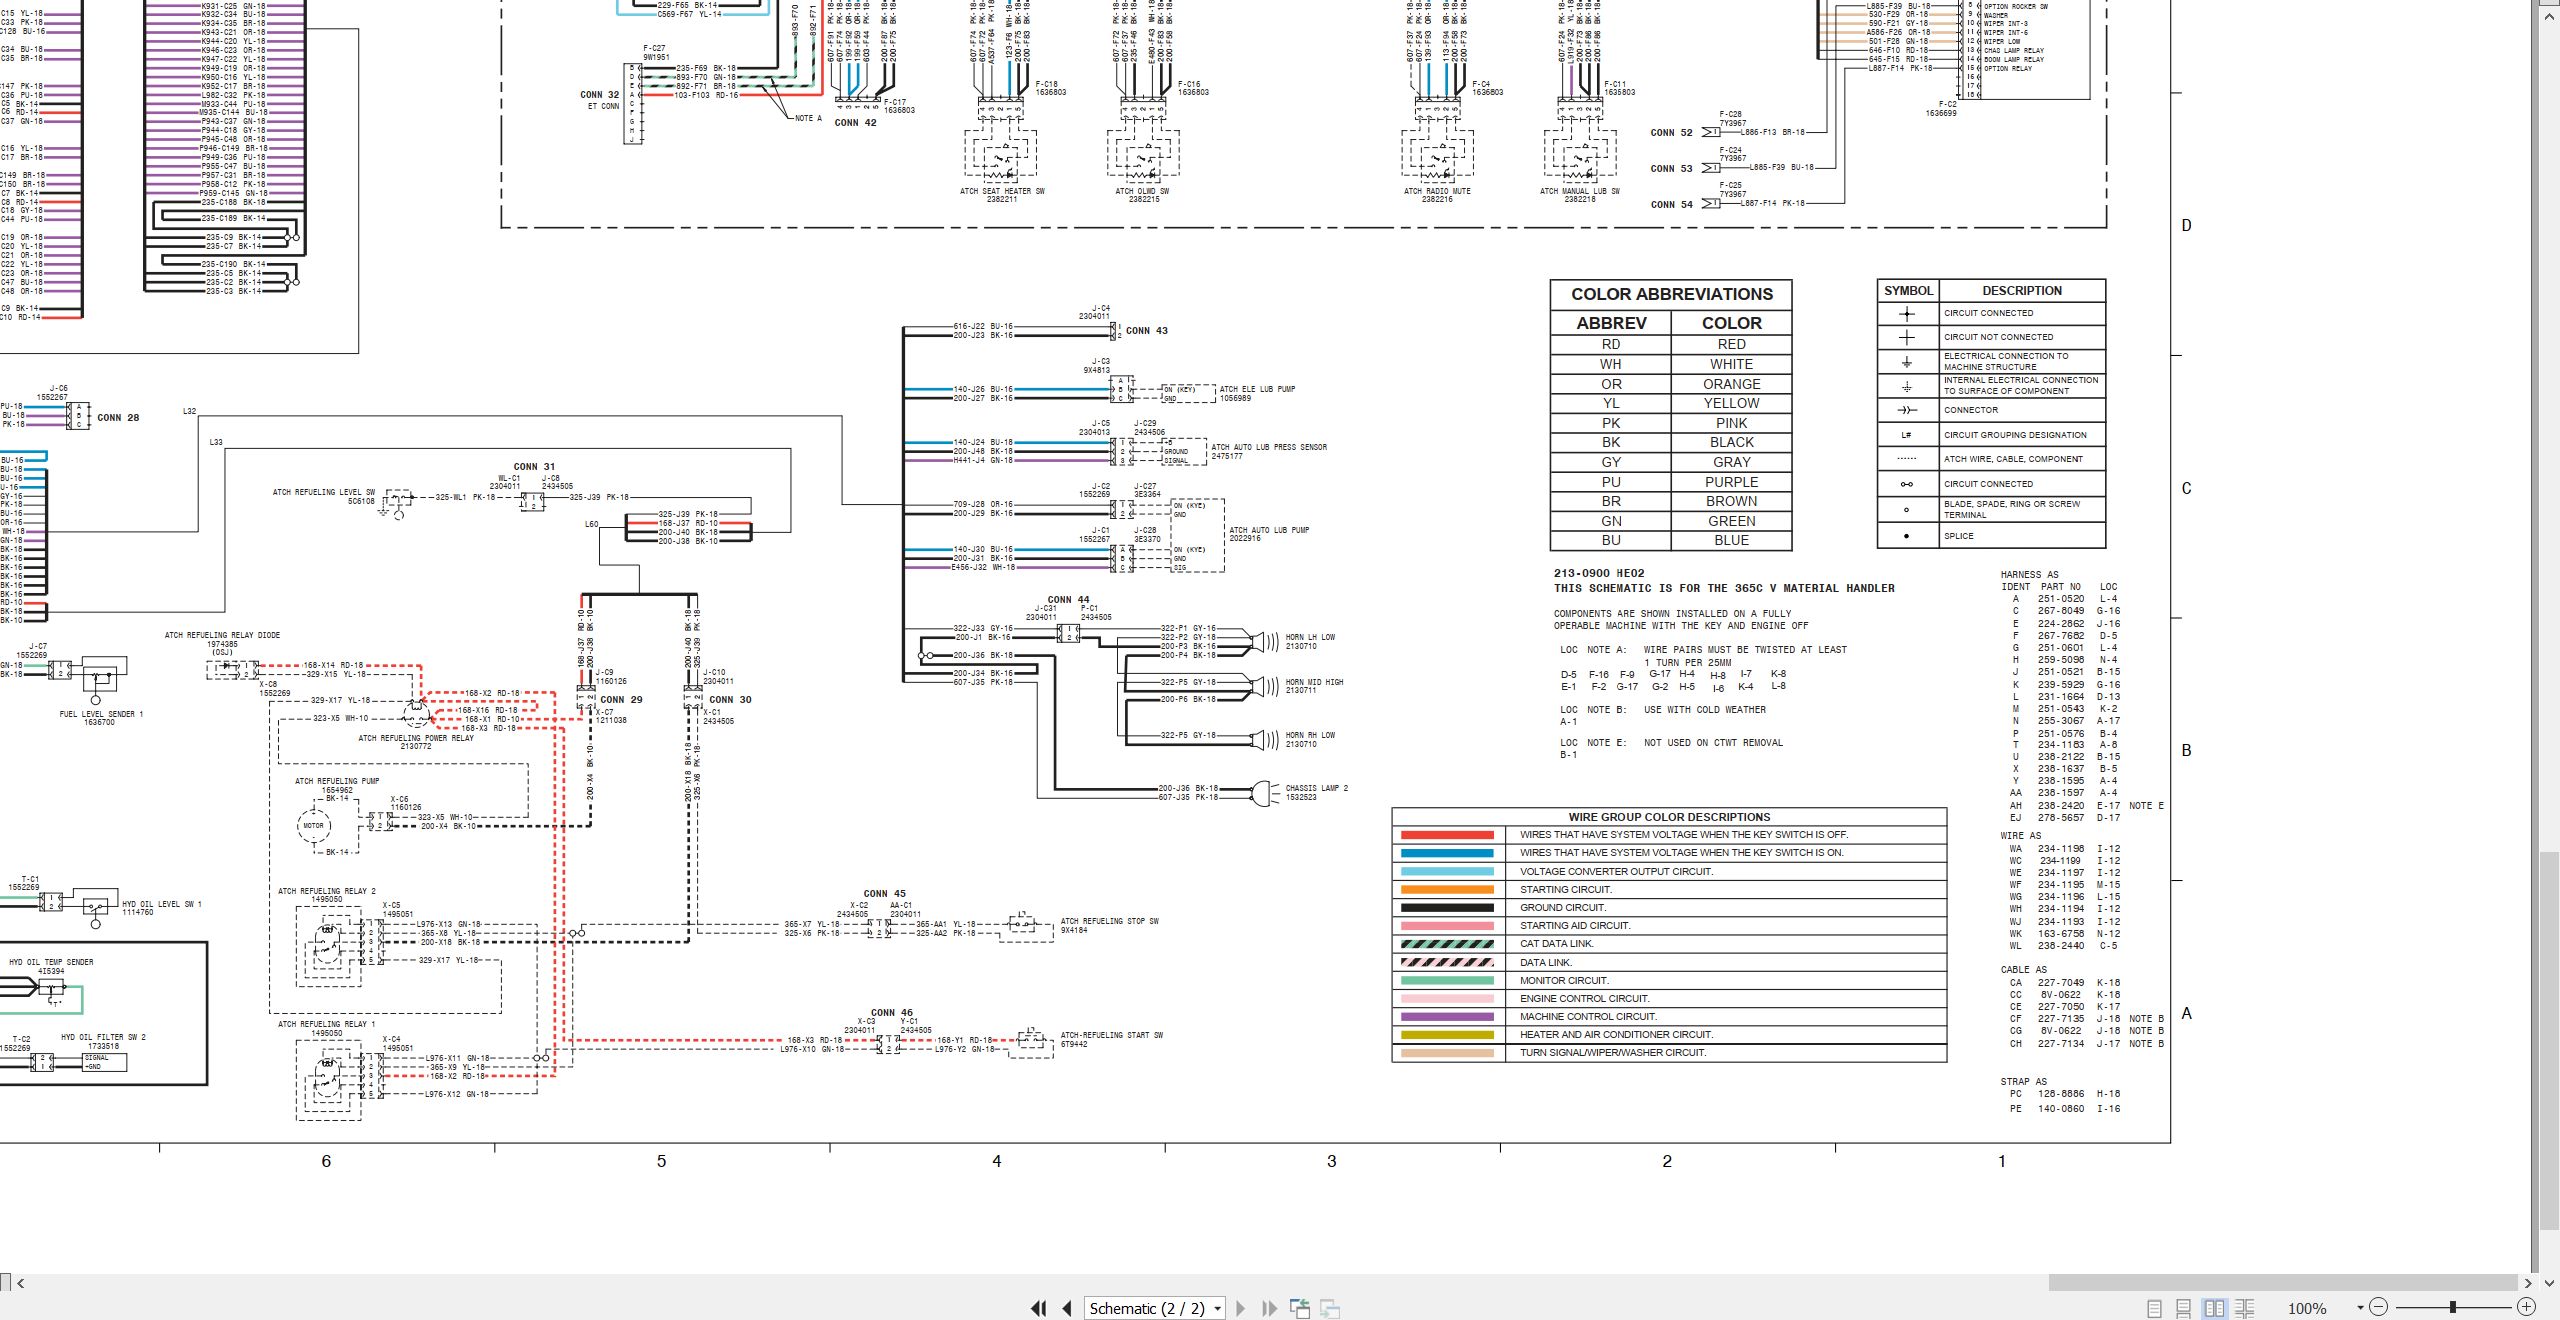Viewport: 2560px width, 1320px height.
Task: Switch to two-page scrolling layout
Action: coord(2245,1308)
